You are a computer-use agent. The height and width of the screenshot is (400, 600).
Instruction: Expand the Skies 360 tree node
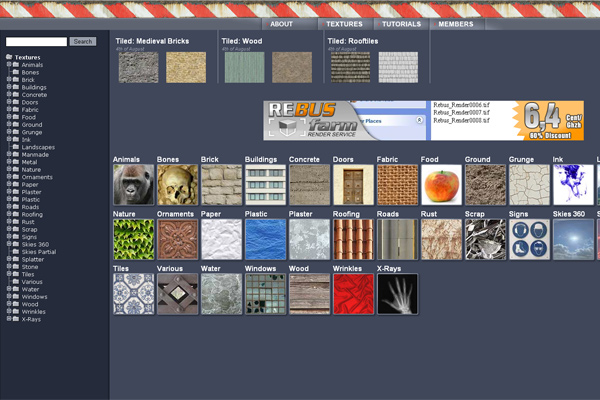9,244
